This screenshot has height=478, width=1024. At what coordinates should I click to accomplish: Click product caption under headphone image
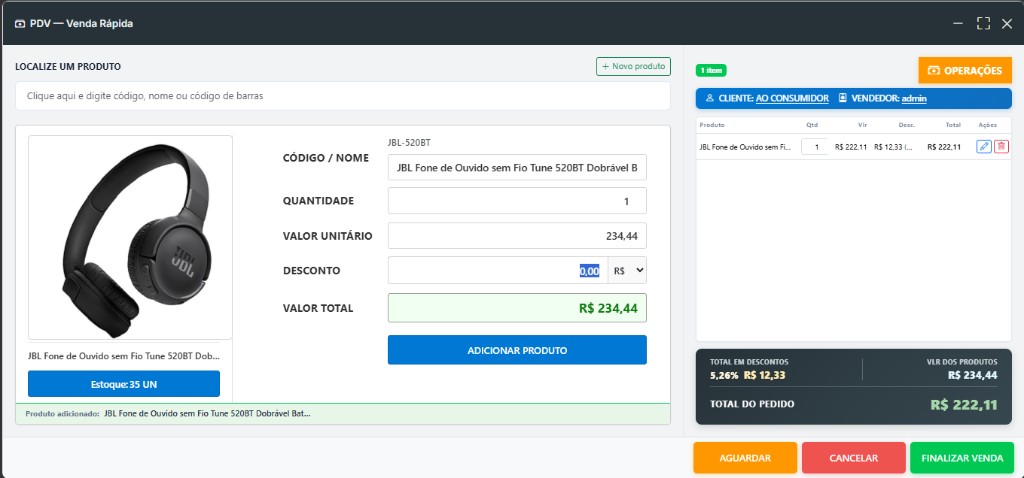(124, 357)
